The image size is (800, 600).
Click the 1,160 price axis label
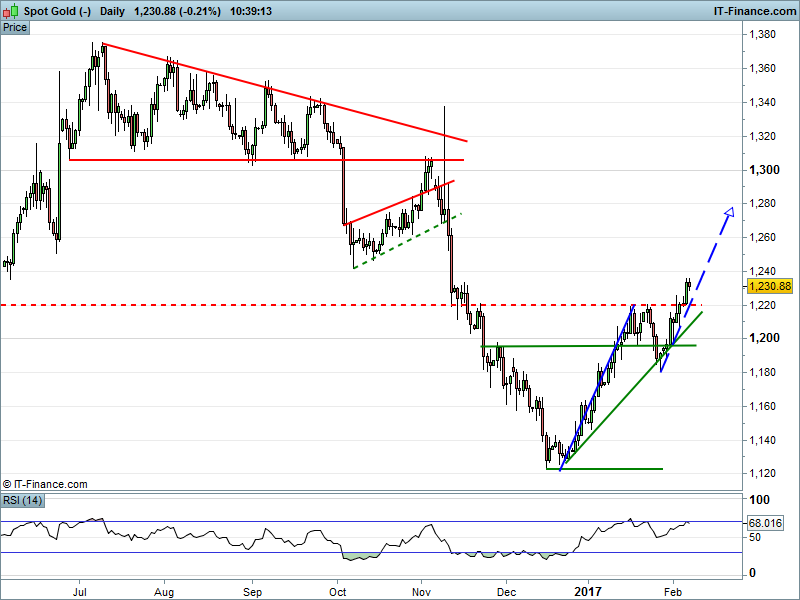click(x=762, y=406)
